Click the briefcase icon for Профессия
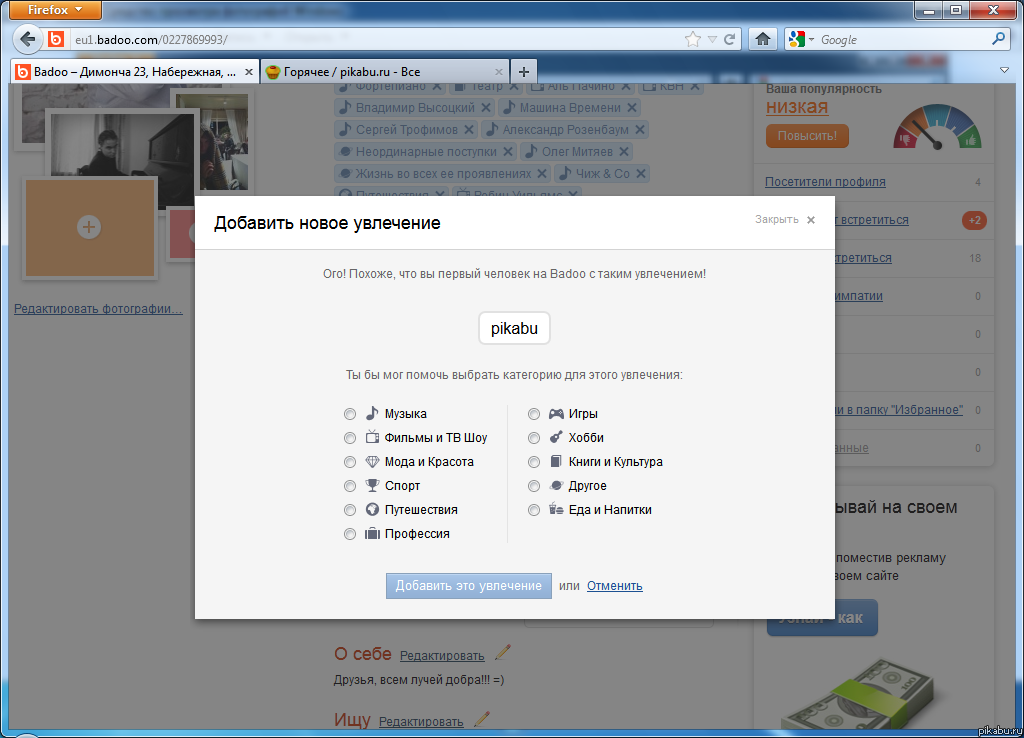 [372, 534]
